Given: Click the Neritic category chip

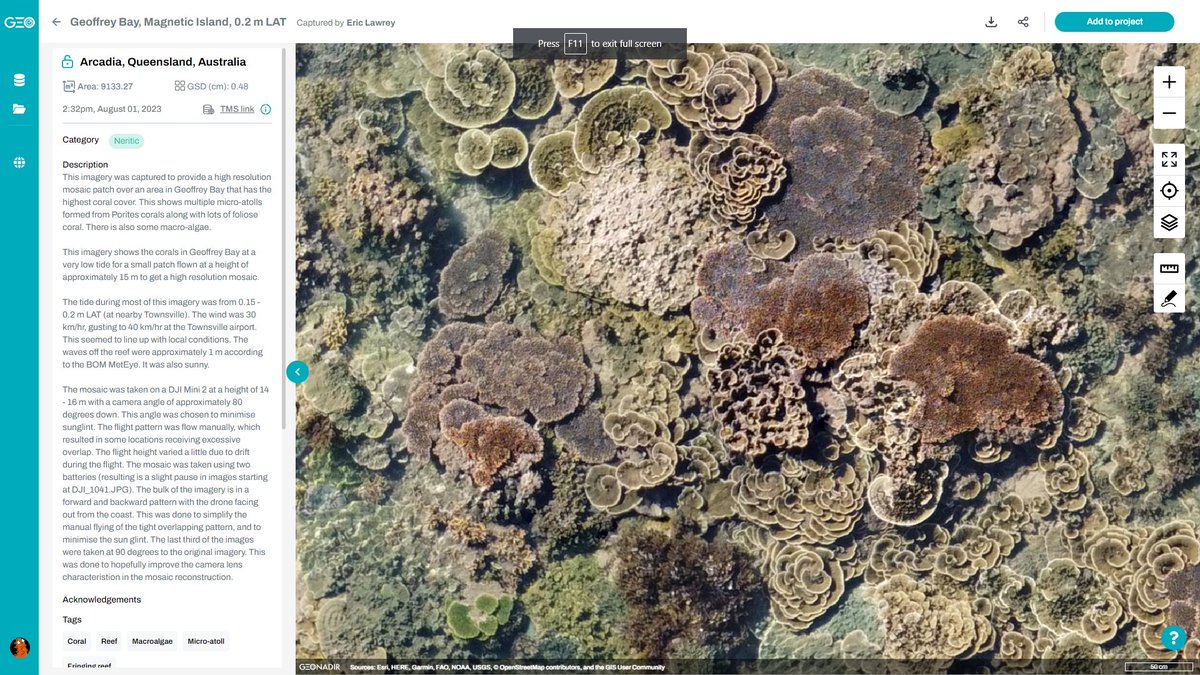Looking at the screenshot, I should [127, 141].
